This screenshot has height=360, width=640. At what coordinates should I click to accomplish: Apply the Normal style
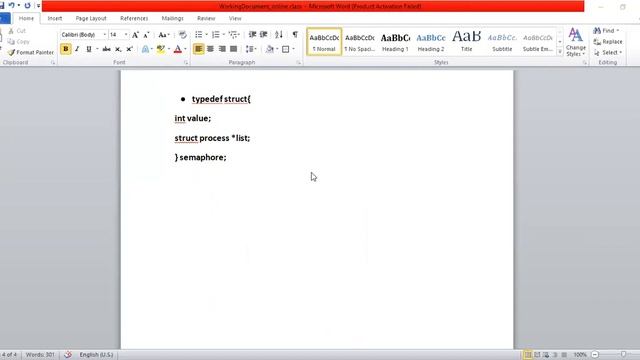[324, 42]
